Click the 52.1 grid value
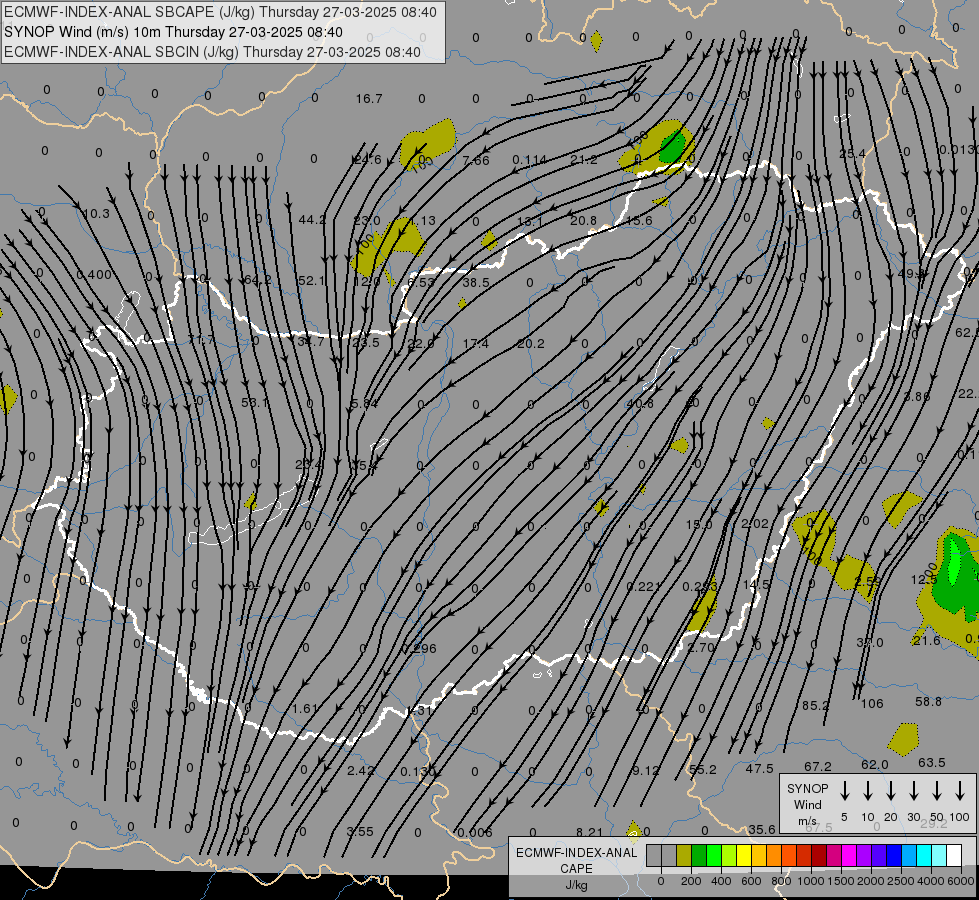 312,280
